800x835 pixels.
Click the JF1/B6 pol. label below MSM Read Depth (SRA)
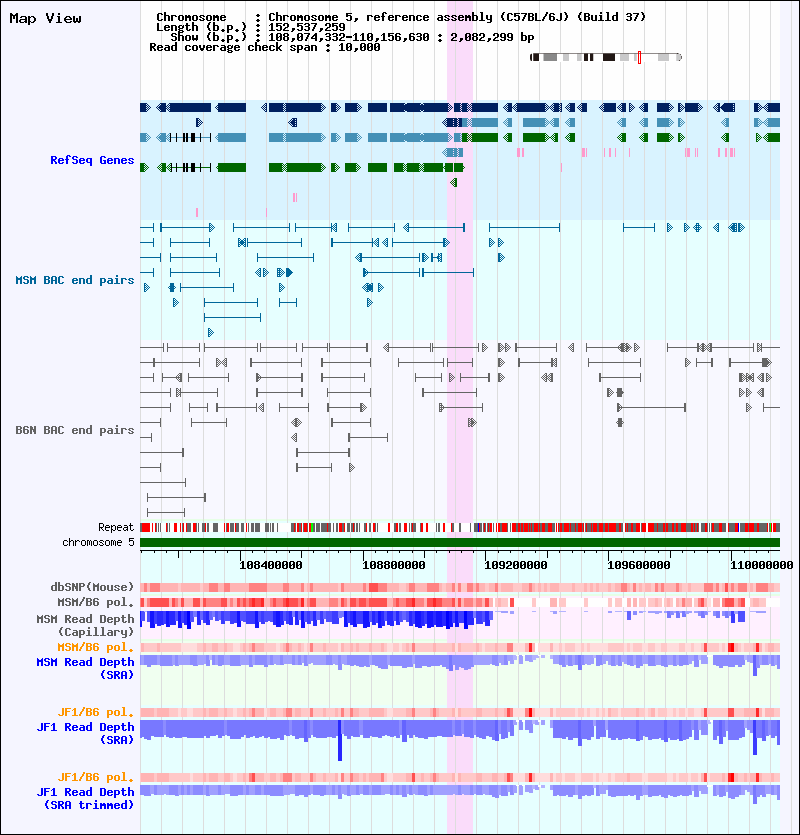click(96, 713)
